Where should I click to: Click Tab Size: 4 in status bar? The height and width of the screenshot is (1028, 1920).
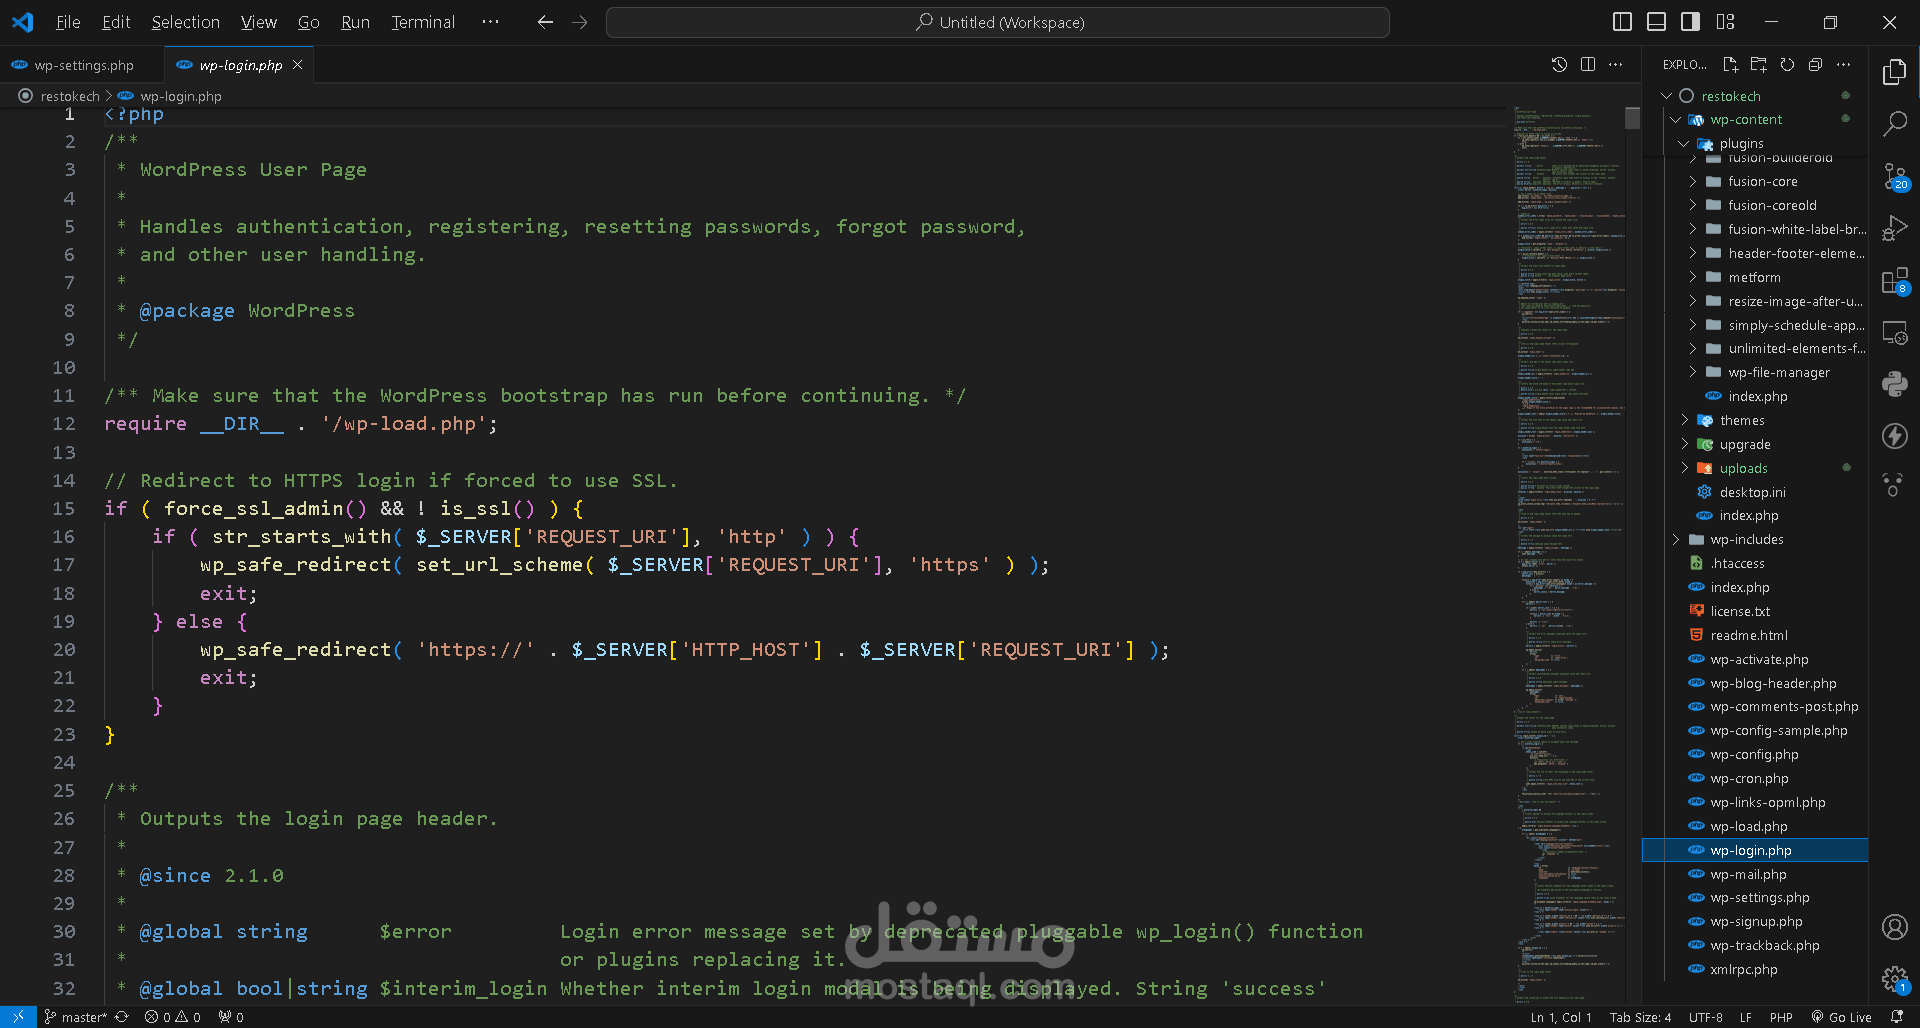point(1640,1017)
